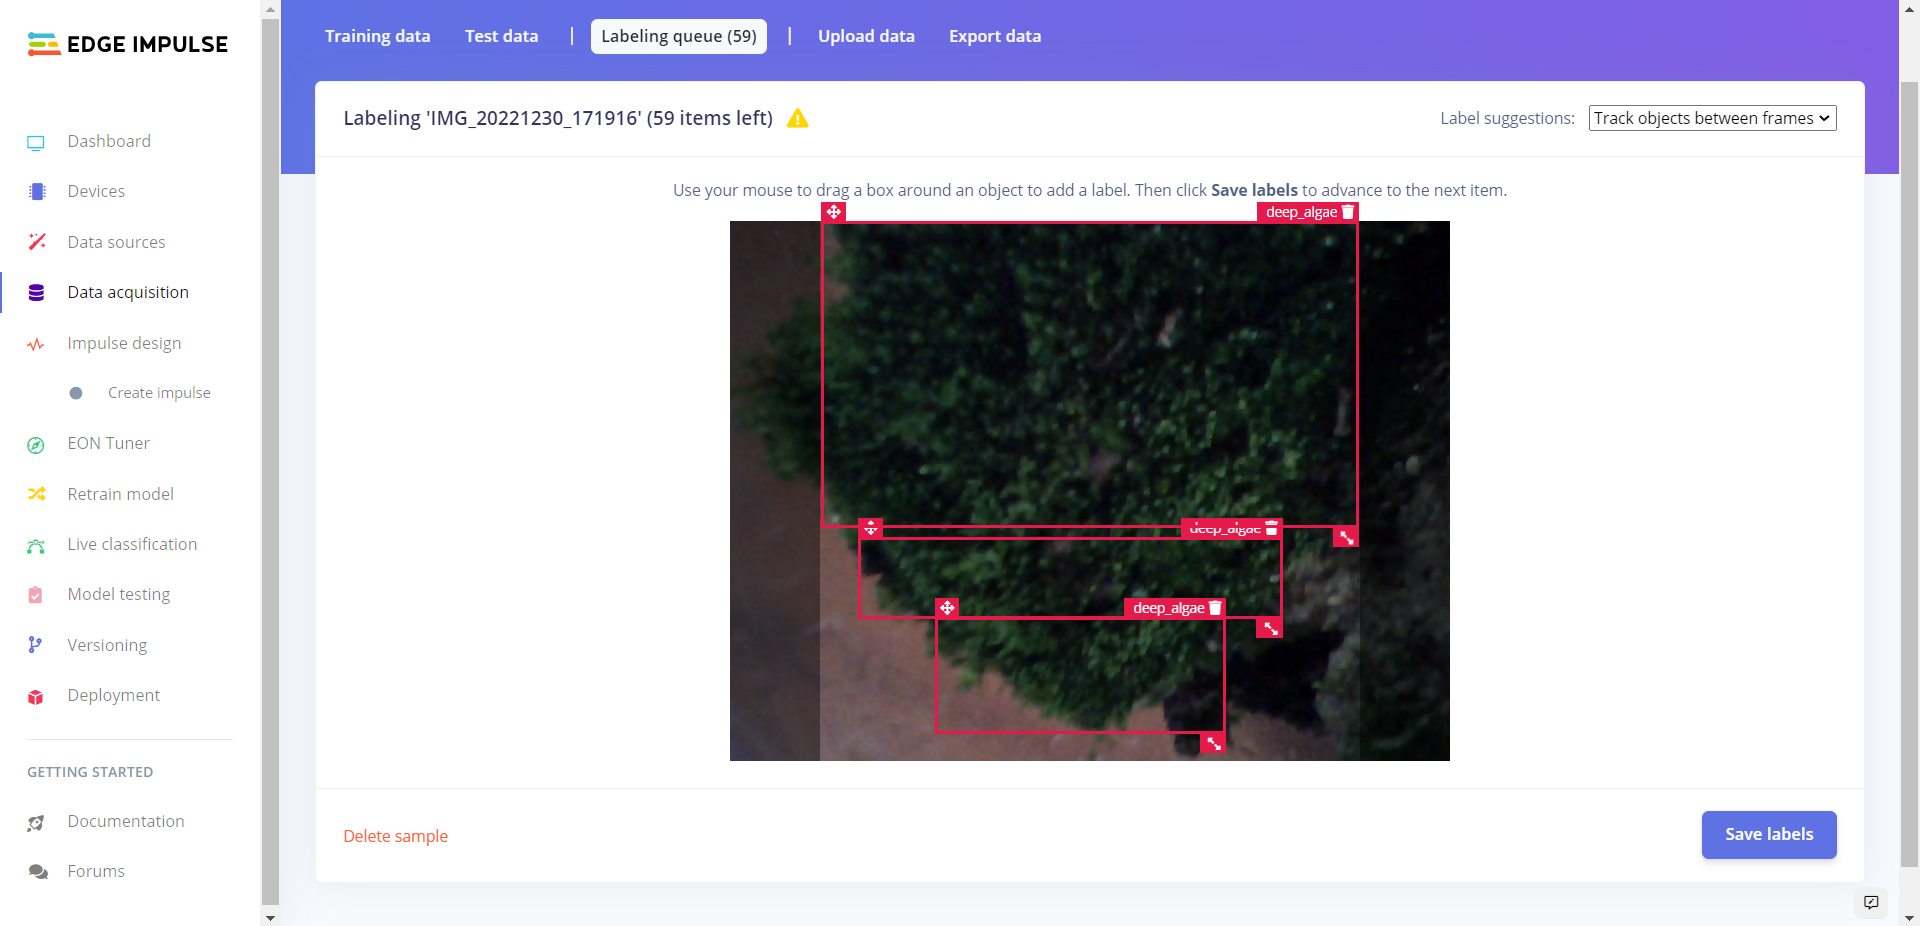The height and width of the screenshot is (926, 1920).
Task: Click the Live classification icon
Action: [36, 545]
